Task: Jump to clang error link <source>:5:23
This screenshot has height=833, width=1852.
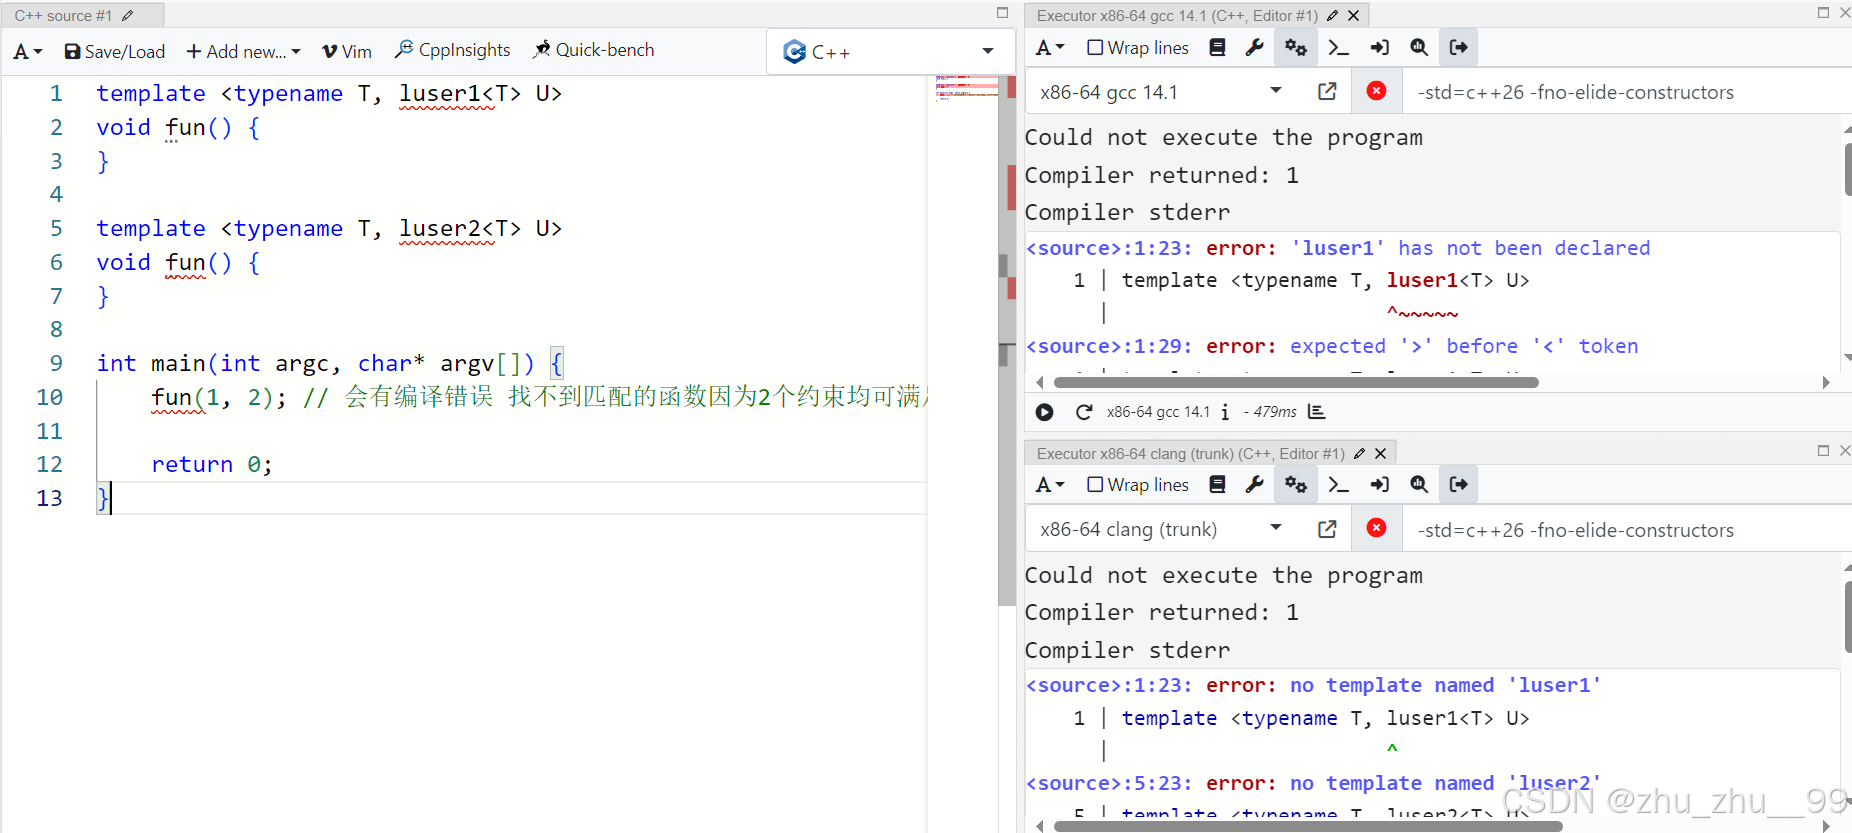Action: [1110, 783]
